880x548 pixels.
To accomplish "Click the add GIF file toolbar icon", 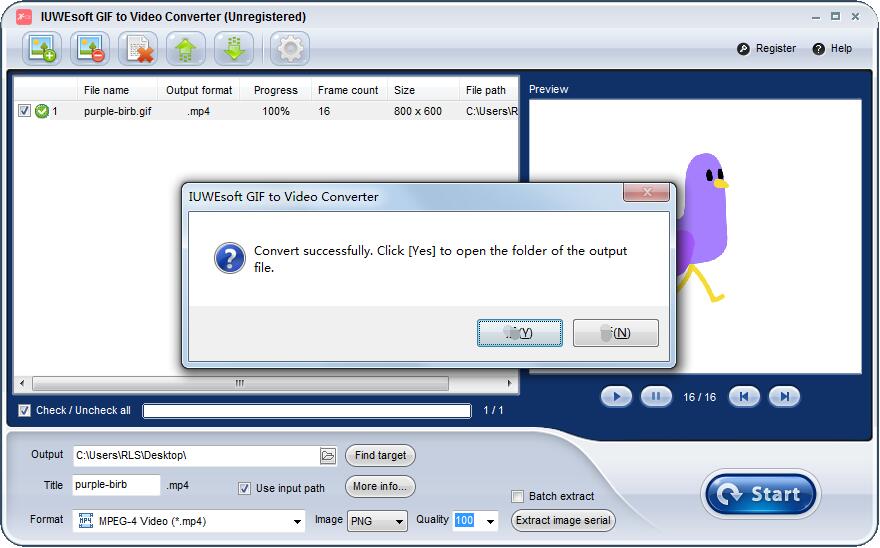I will [x=42, y=48].
